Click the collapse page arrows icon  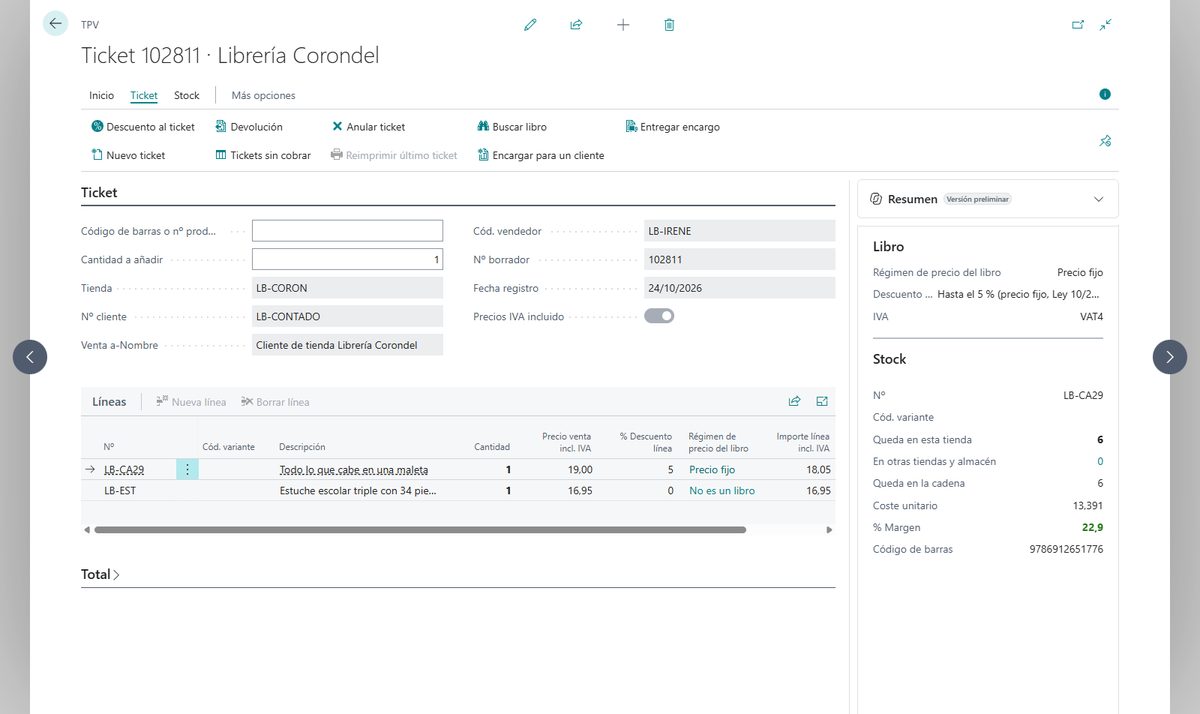[x=1105, y=25]
